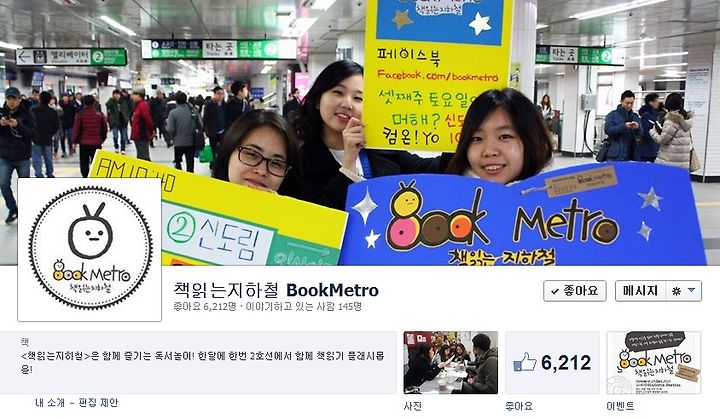720x419 pixels.
Task: Toggle the 좋아요 liked button
Action: tap(574, 291)
